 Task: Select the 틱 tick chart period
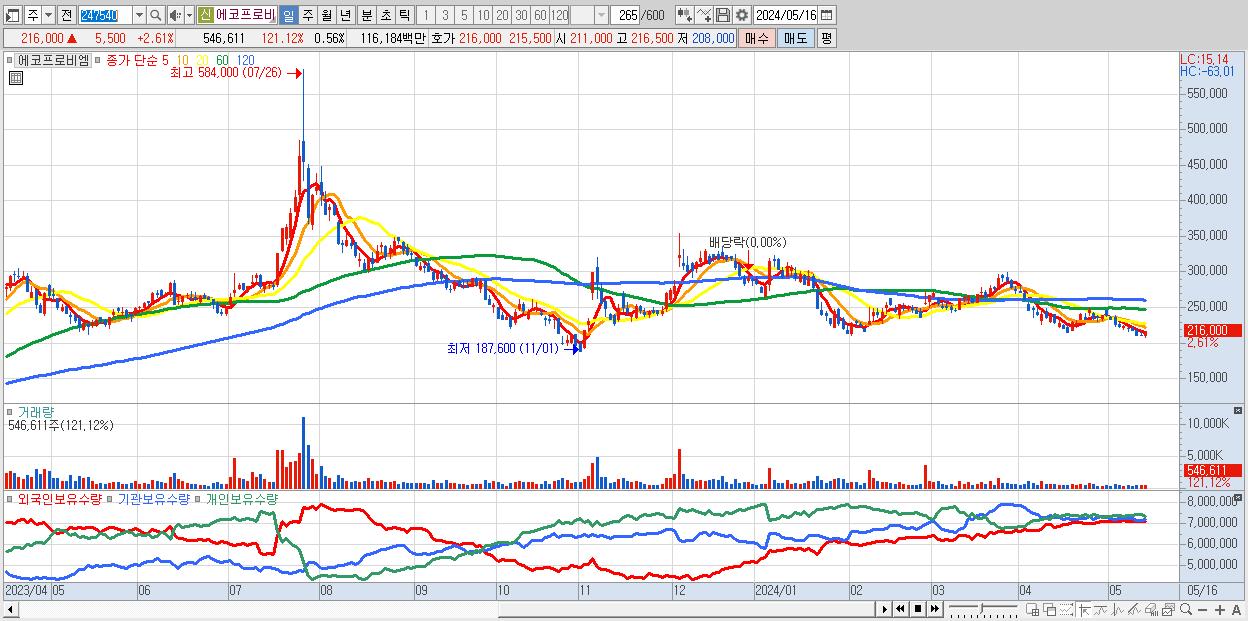403,15
